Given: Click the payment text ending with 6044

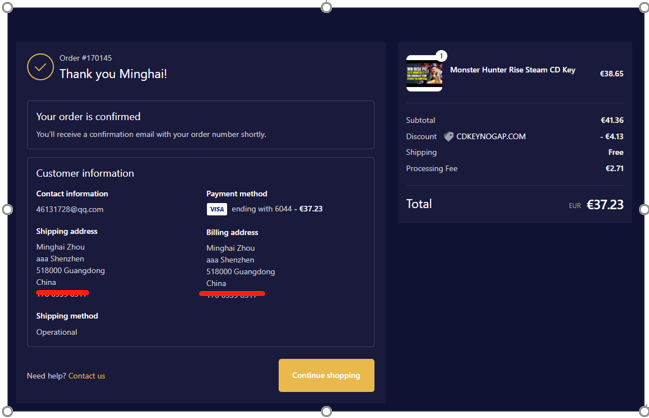Looking at the screenshot, I should (x=262, y=209).
